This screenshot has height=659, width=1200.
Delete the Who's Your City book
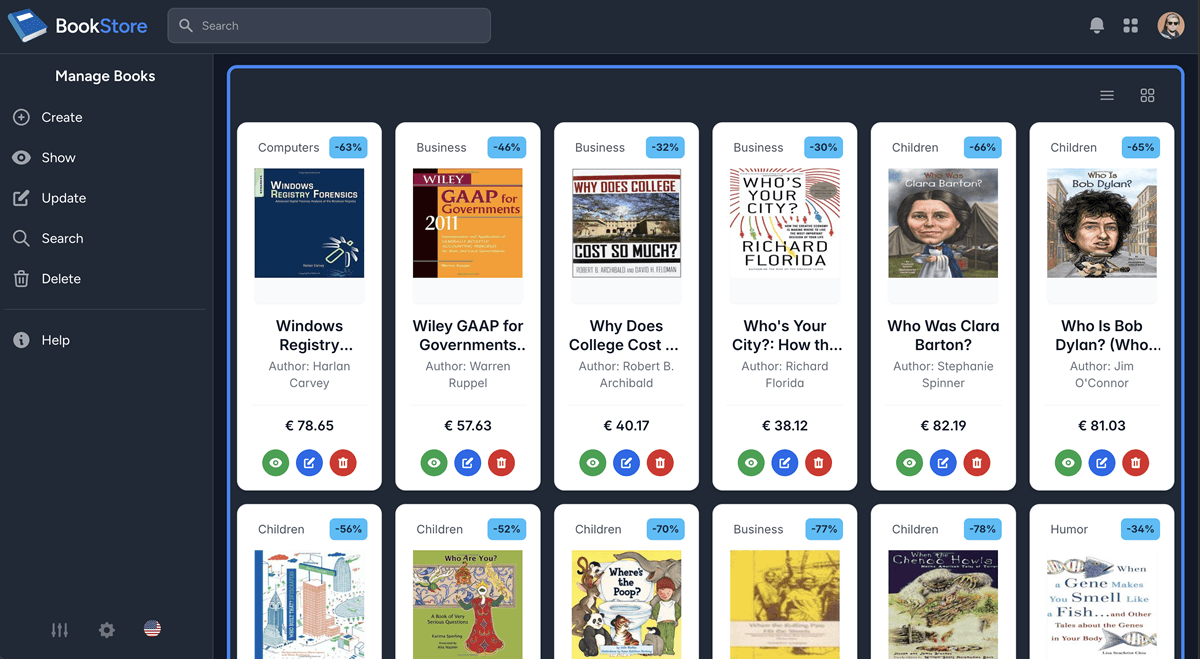click(x=819, y=463)
